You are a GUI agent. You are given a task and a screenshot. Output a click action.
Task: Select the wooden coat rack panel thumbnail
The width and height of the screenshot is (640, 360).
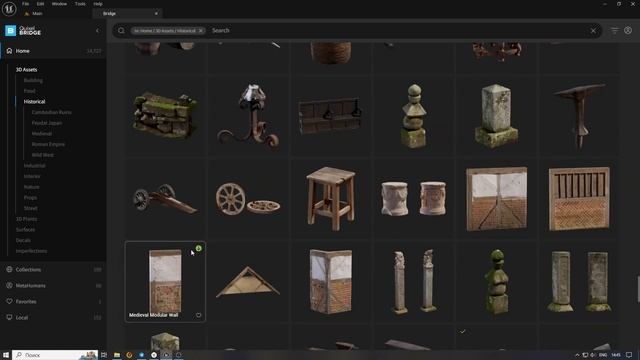click(331, 116)
